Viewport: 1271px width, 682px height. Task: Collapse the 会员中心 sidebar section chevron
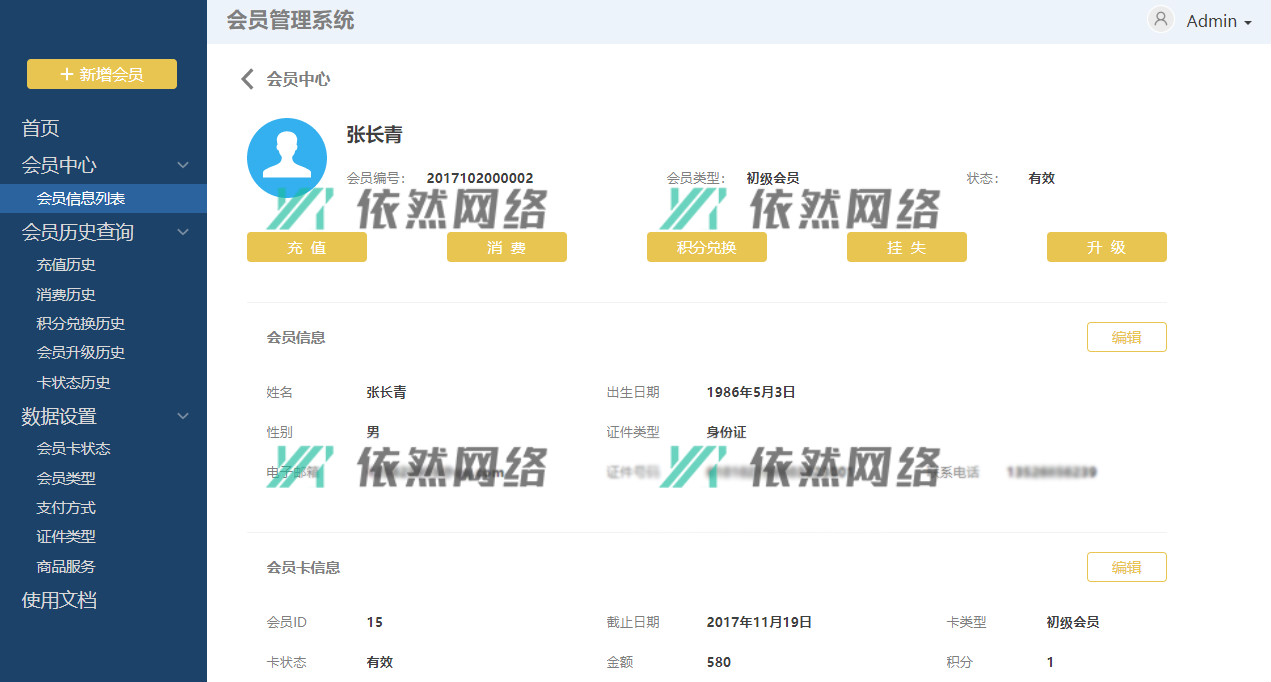(183, 165)
